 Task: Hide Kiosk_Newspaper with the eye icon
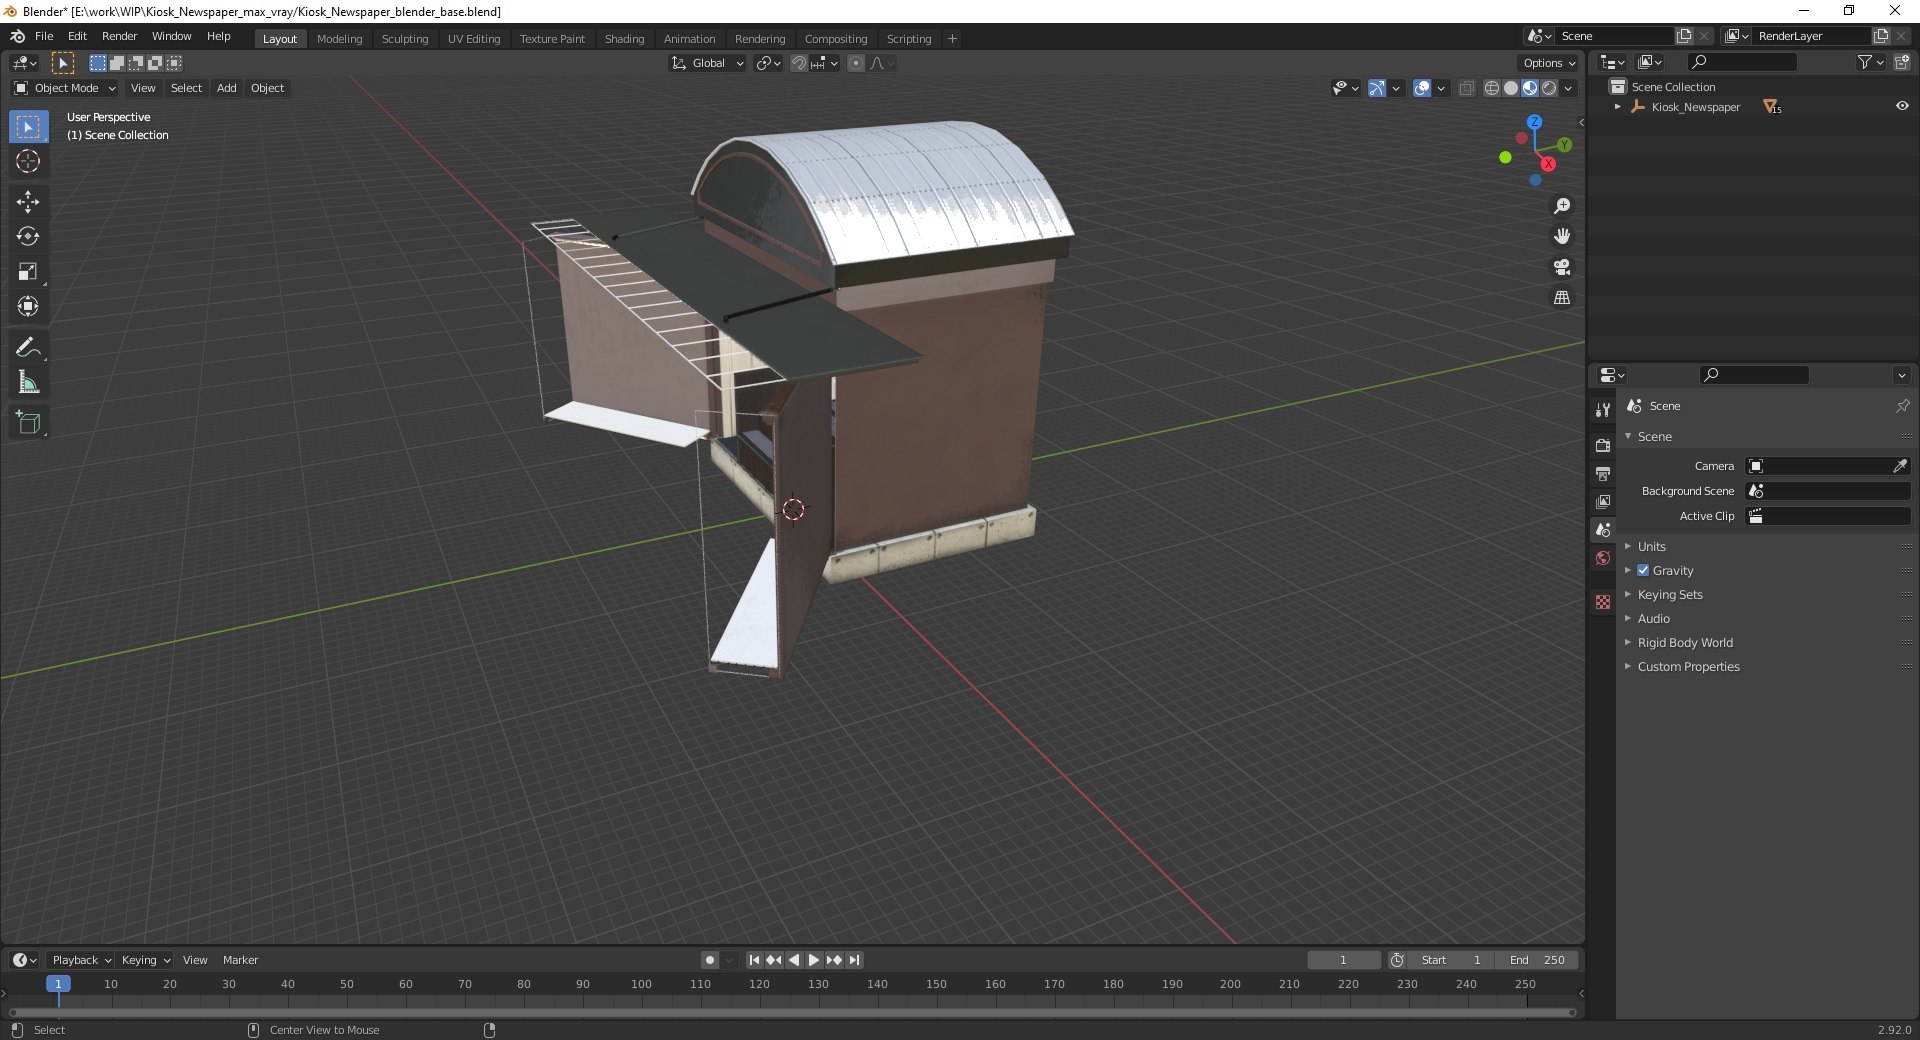coord(1902,106)
